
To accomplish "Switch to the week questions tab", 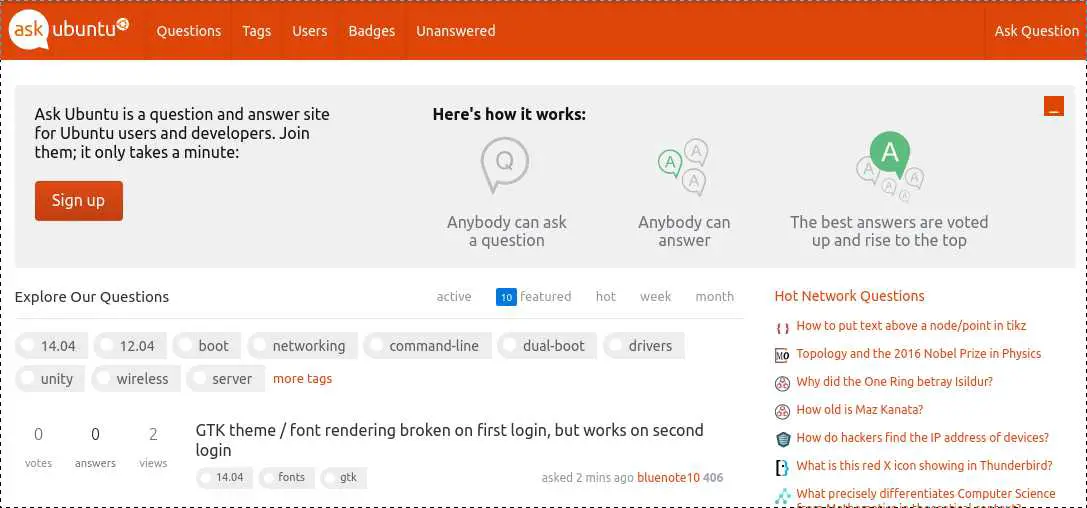I will 655,297.
